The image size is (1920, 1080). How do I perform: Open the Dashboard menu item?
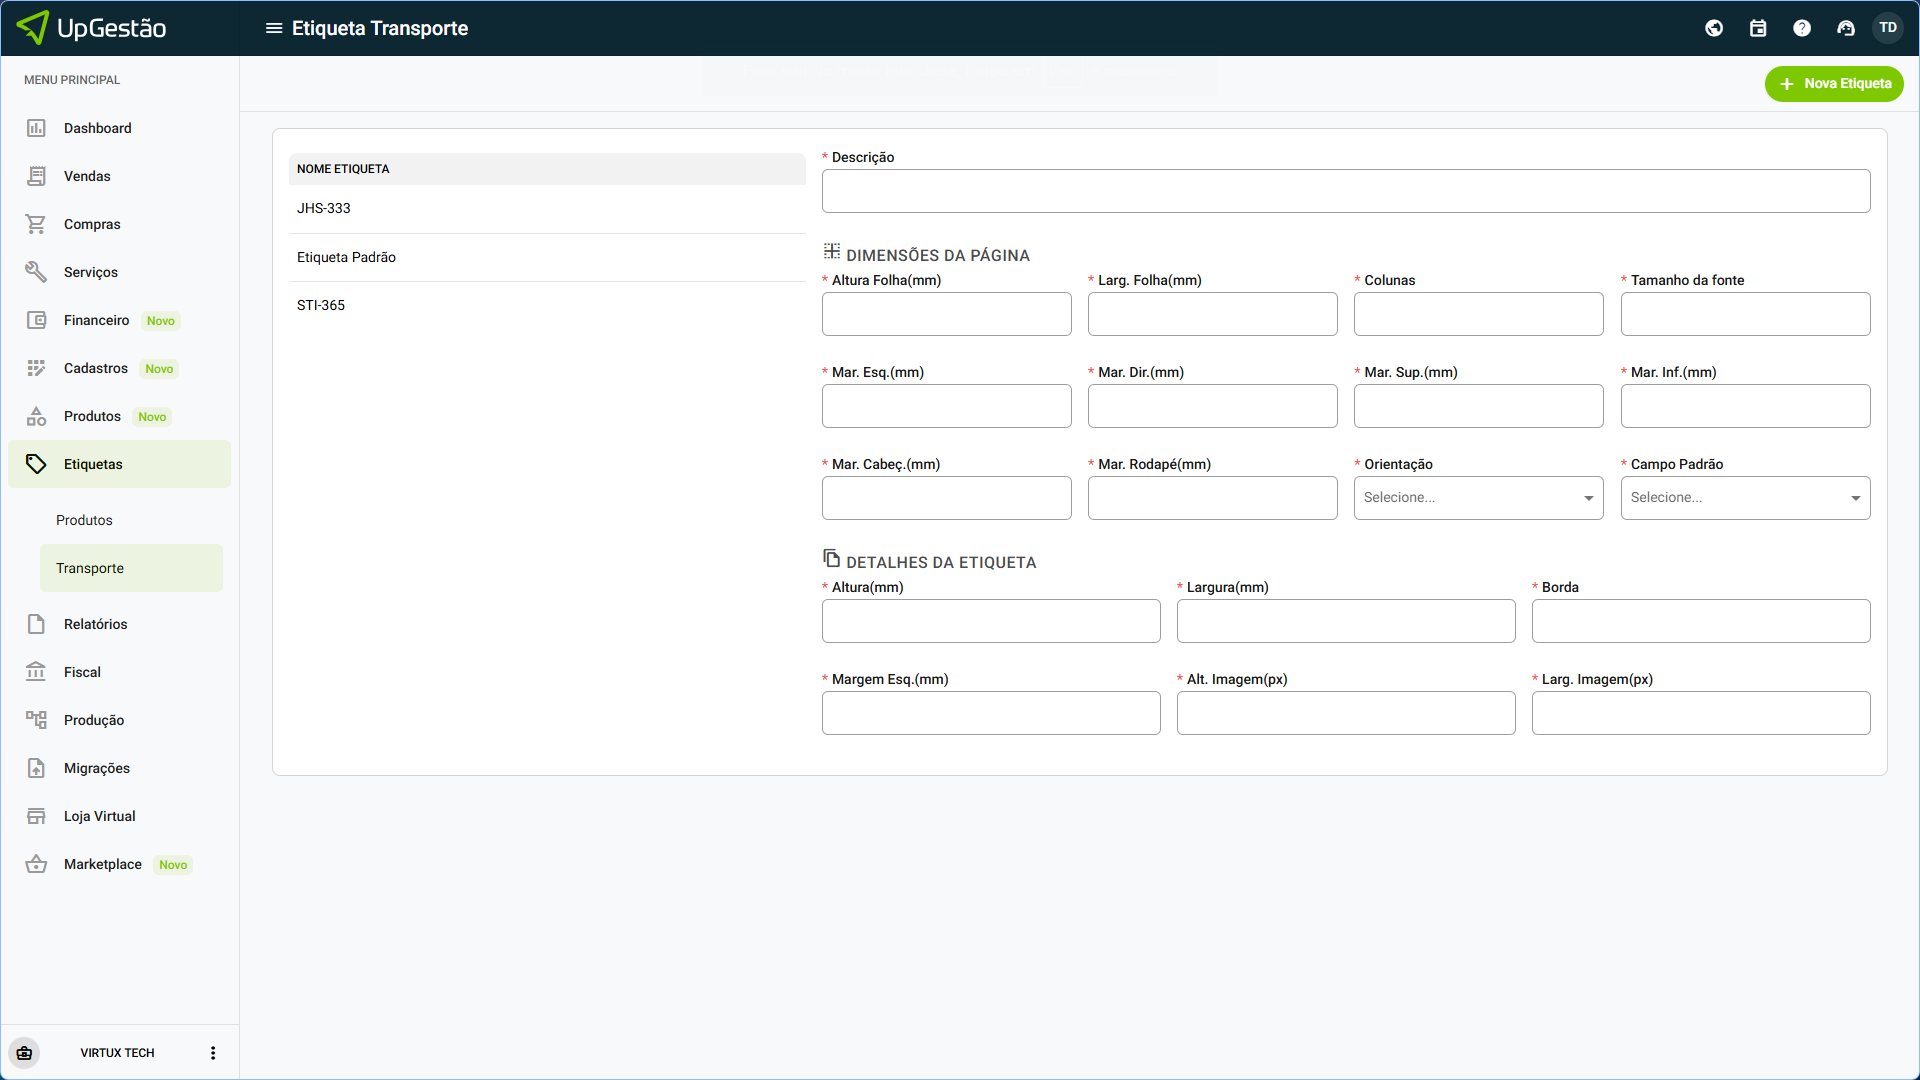tap(97, 128)
